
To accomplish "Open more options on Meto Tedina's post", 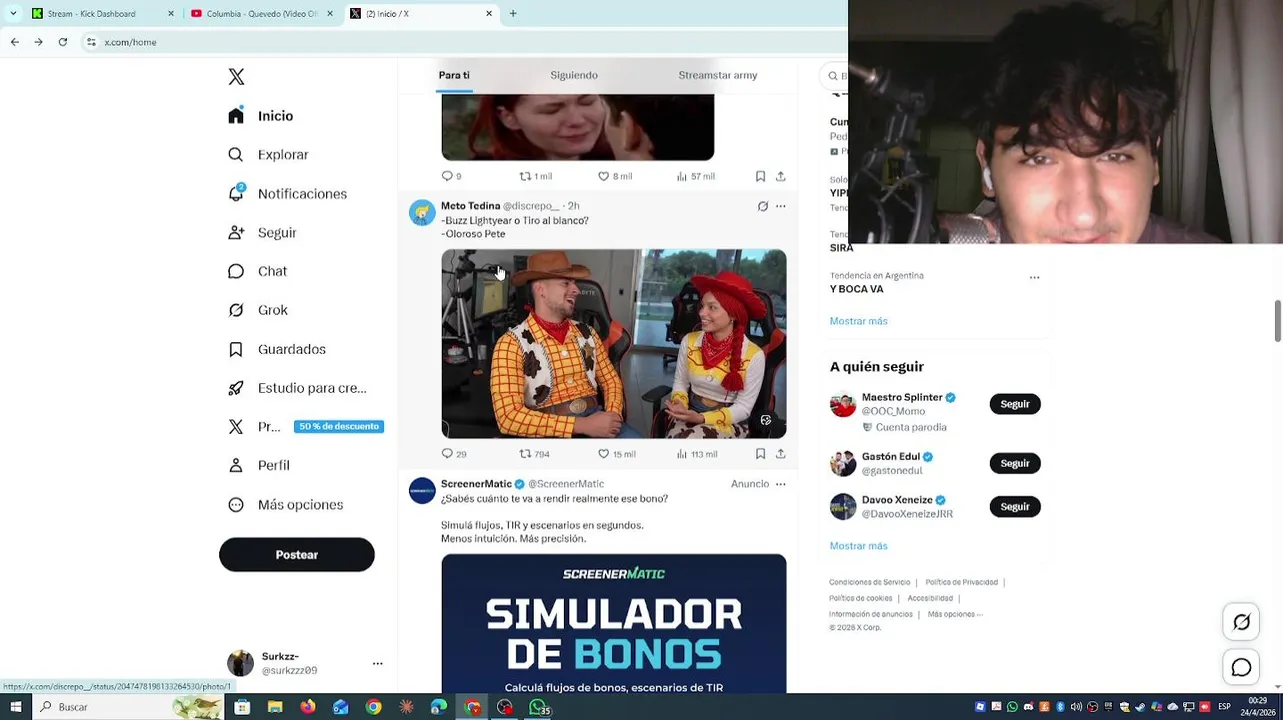I will click(x=781, y=206).
